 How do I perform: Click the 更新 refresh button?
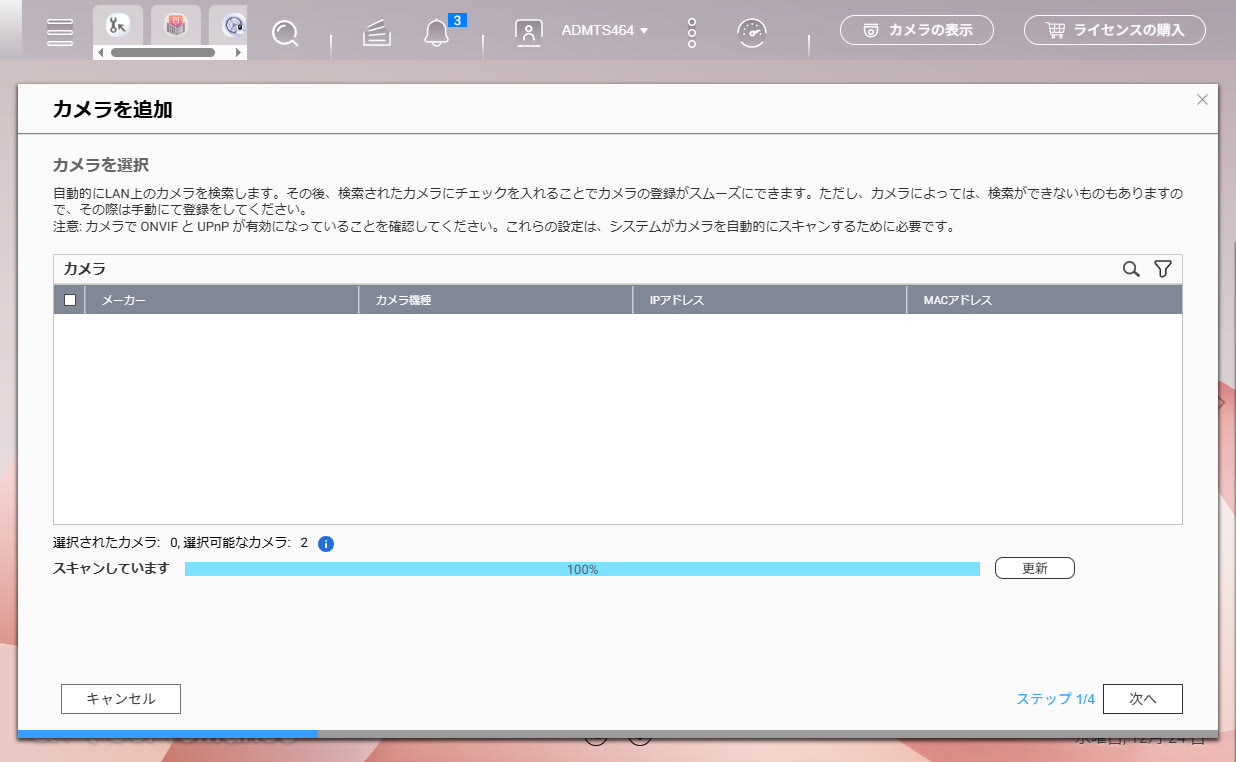1034,568
